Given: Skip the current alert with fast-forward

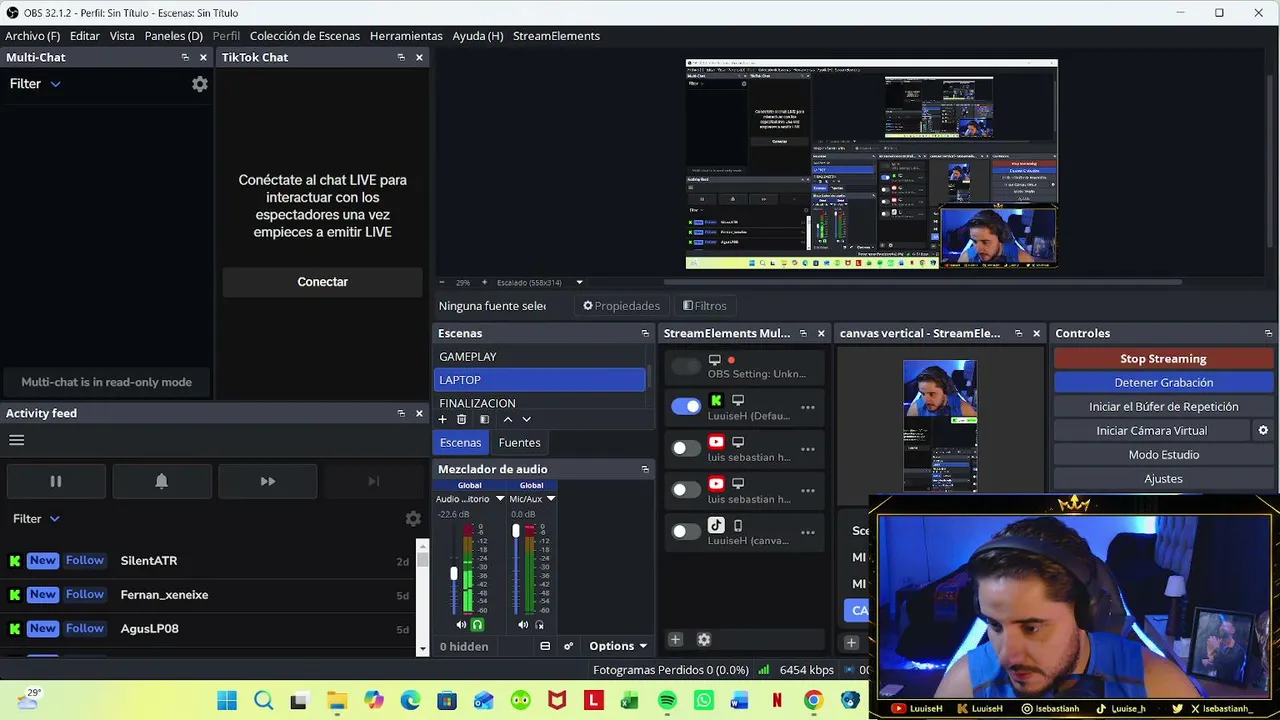Looking at the screenshot, I should tap(268, 481).
